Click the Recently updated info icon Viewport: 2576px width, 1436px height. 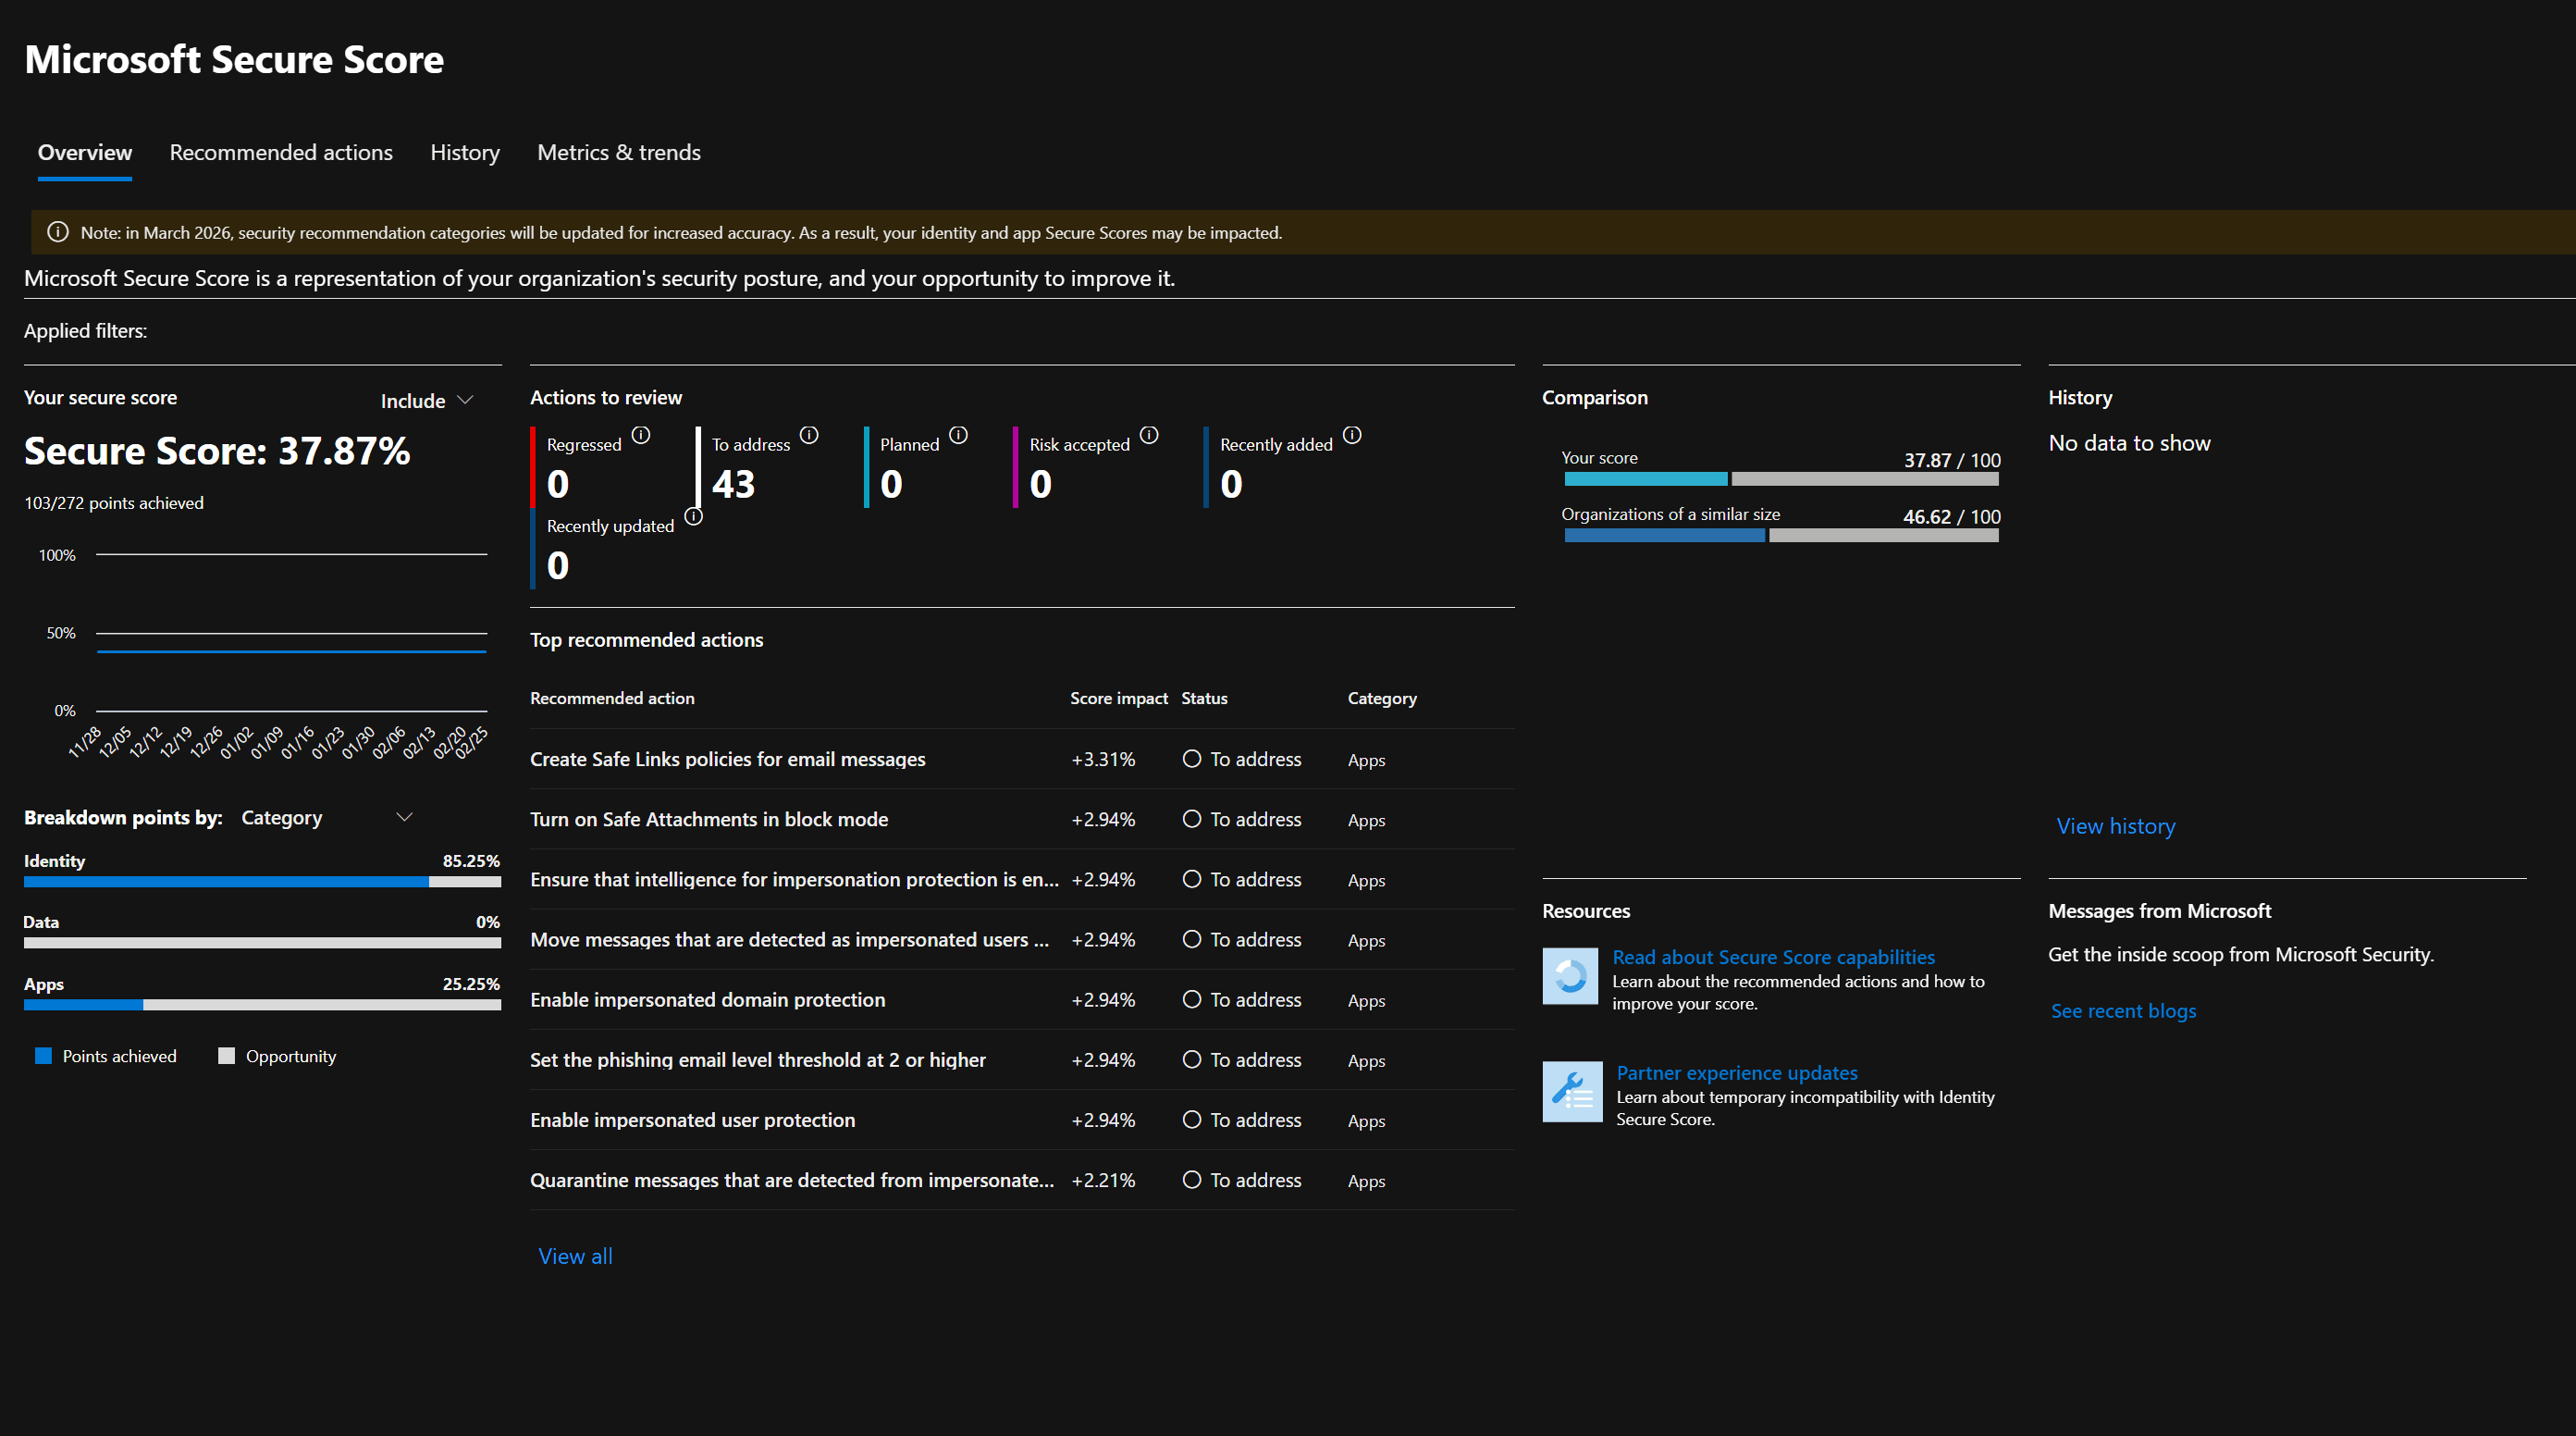[693, 517]
